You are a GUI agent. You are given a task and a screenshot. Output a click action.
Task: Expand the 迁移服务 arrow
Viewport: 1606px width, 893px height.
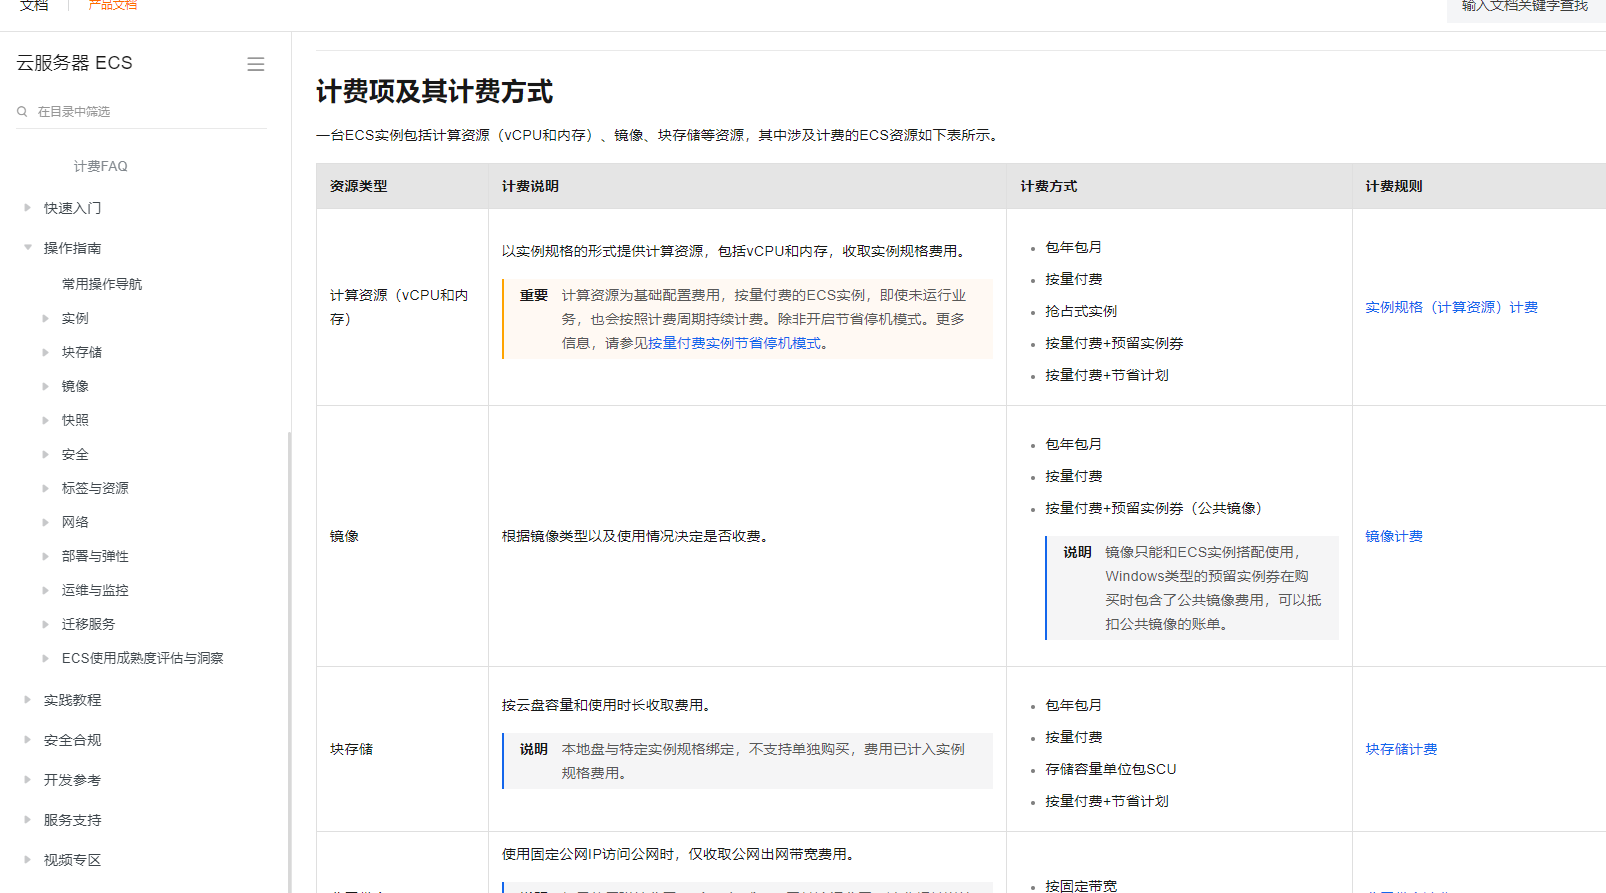pyautogui.click(x=45, y=624)
